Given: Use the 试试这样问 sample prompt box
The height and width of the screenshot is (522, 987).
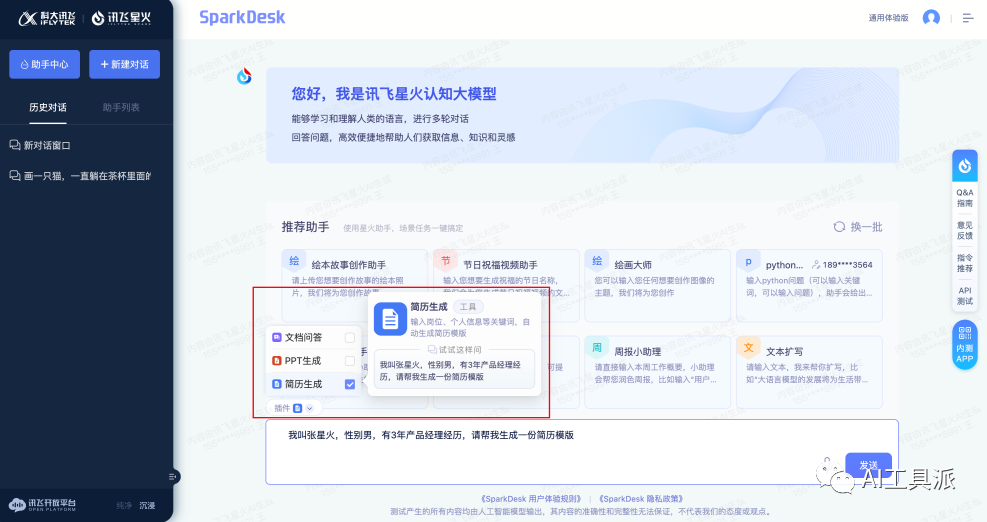Looking at the screenshot, I should 454,370.
